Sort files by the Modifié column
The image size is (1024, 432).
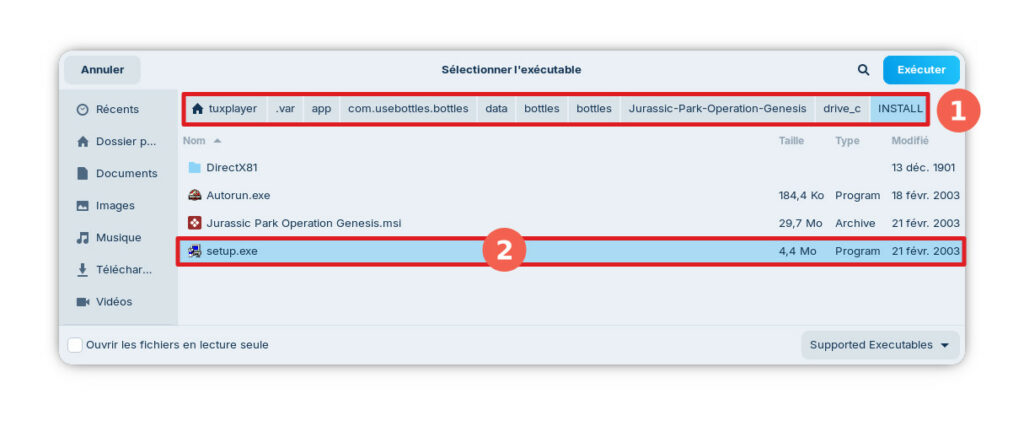pos(910,141)
